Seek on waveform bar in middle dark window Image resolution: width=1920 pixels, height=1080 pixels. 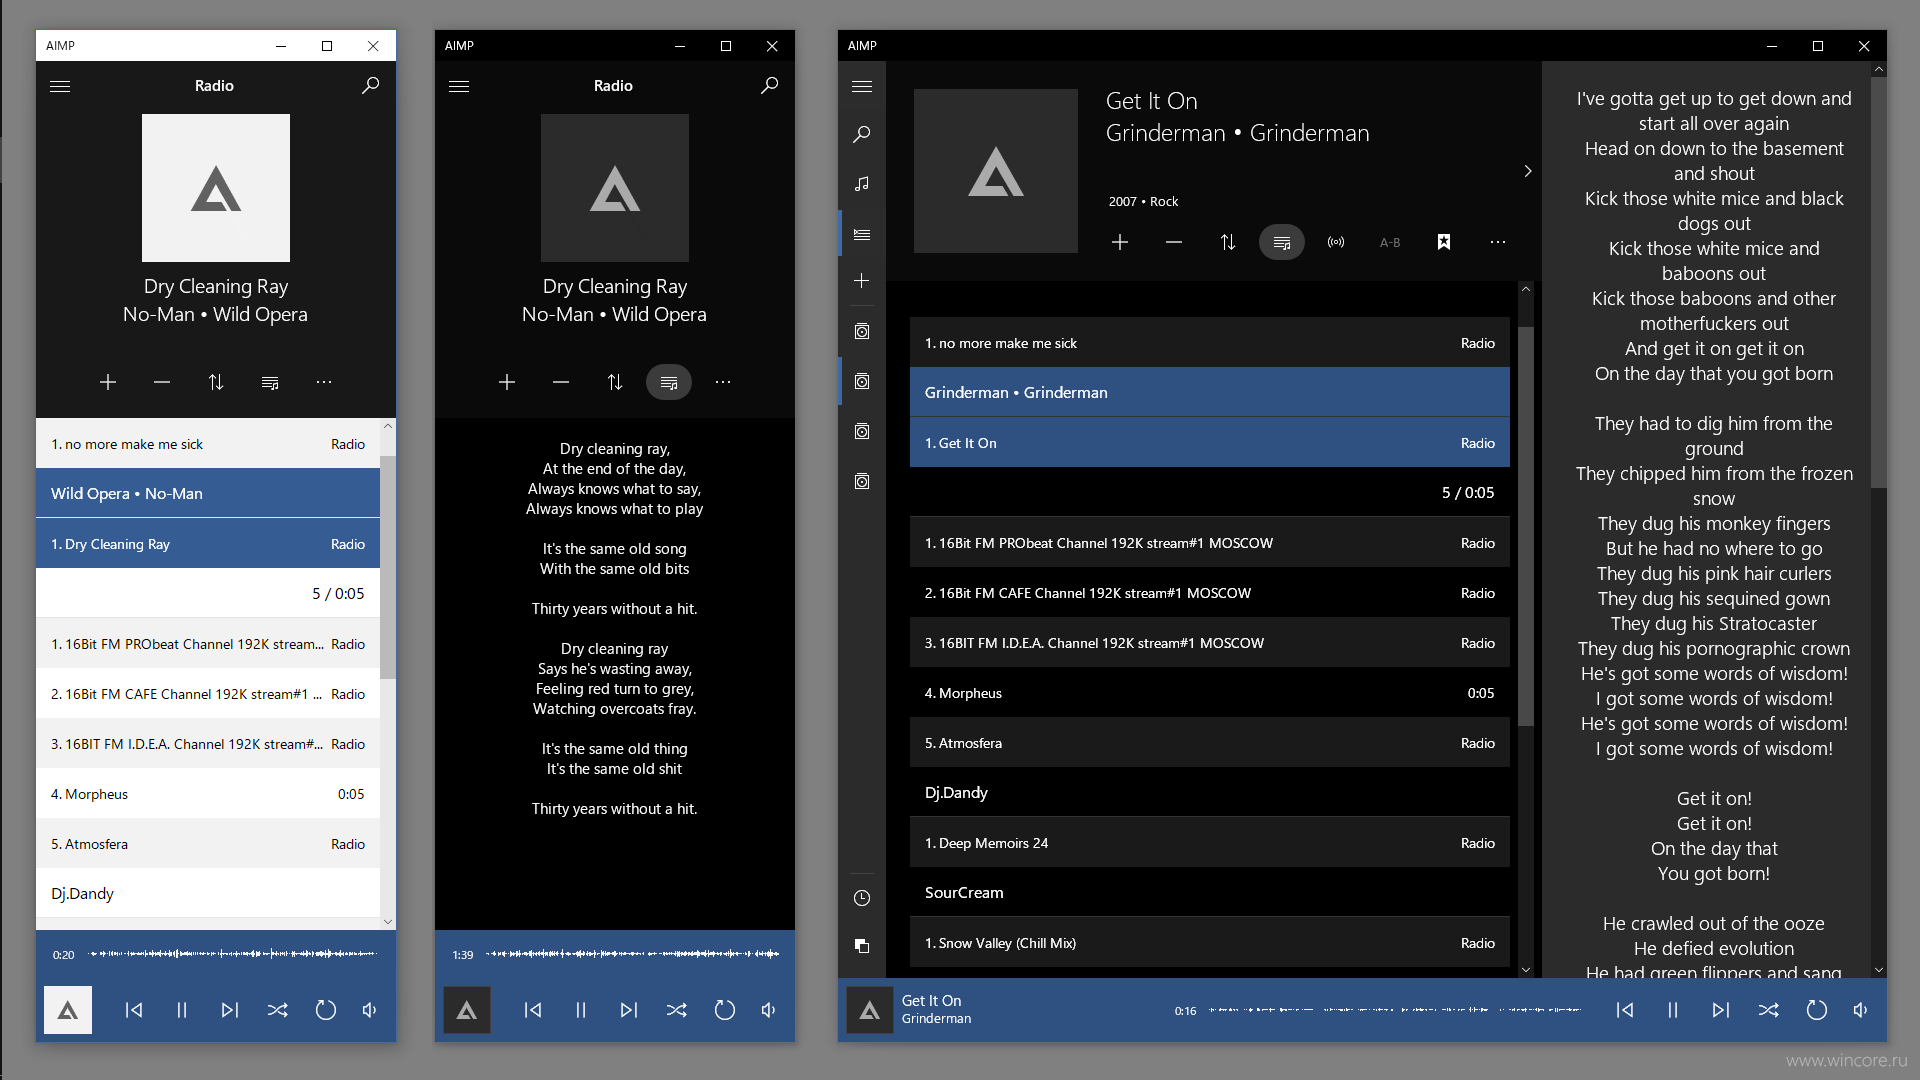coord(633,954)
